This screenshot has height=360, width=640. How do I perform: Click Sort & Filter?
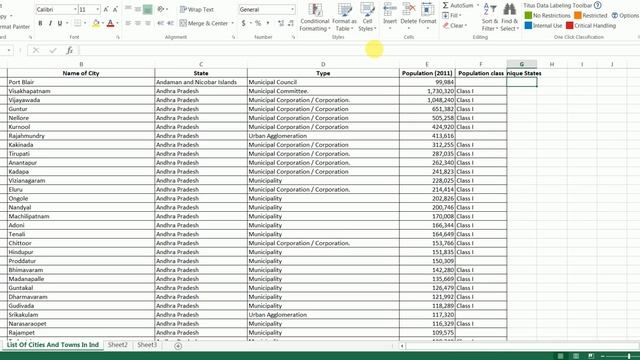click(490, 17)
